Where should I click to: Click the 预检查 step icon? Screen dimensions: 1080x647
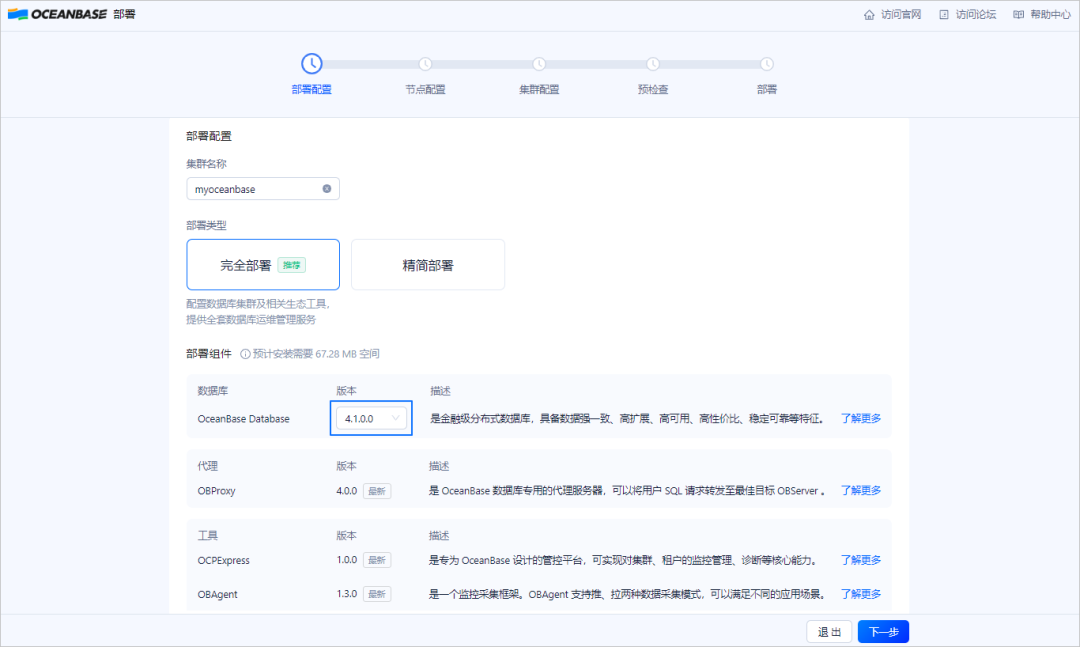[653, 62]
